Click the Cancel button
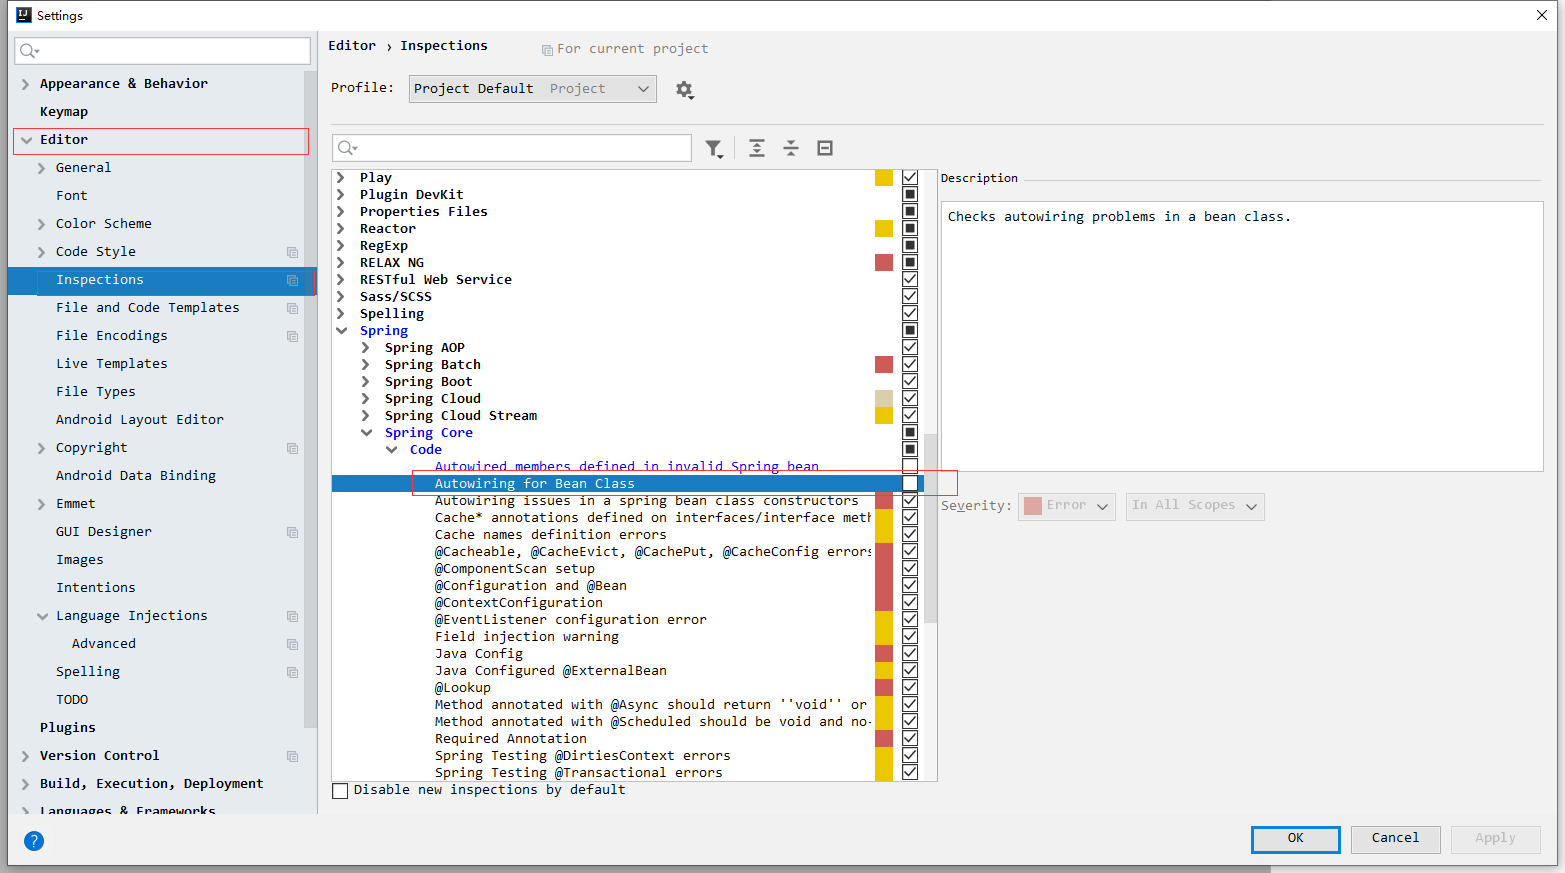This screenshot has width=1565, height=873. tap(1395, 839)
